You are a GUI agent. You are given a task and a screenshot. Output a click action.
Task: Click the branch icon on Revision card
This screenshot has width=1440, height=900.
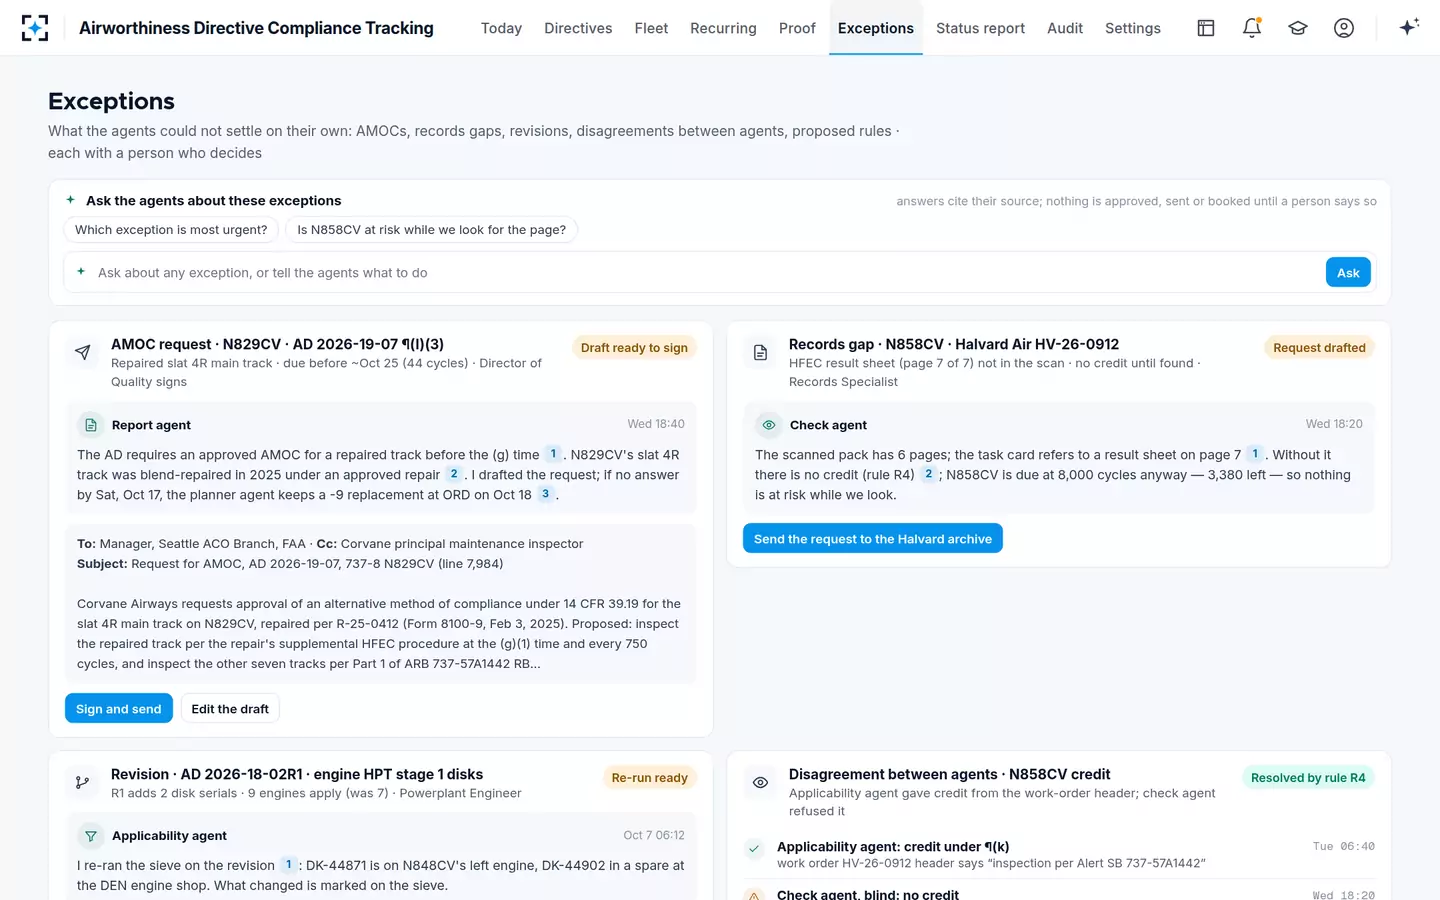[x=83, y=782]
